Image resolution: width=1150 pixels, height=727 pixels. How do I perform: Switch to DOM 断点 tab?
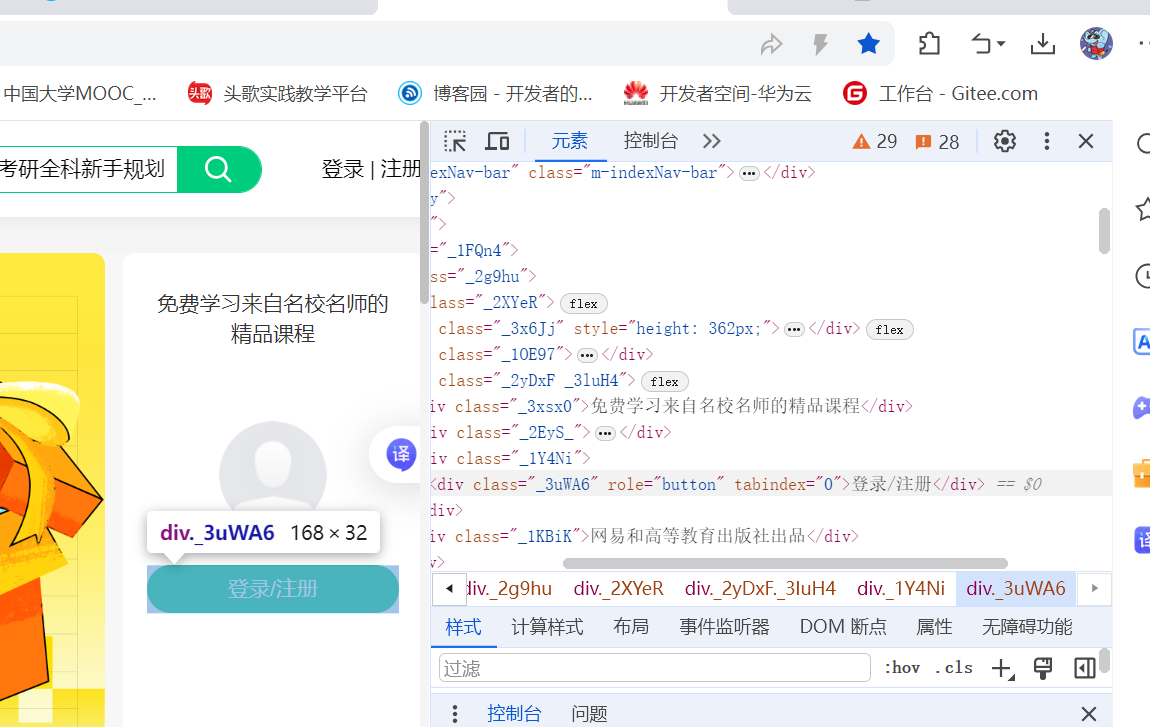pos(843,627)
